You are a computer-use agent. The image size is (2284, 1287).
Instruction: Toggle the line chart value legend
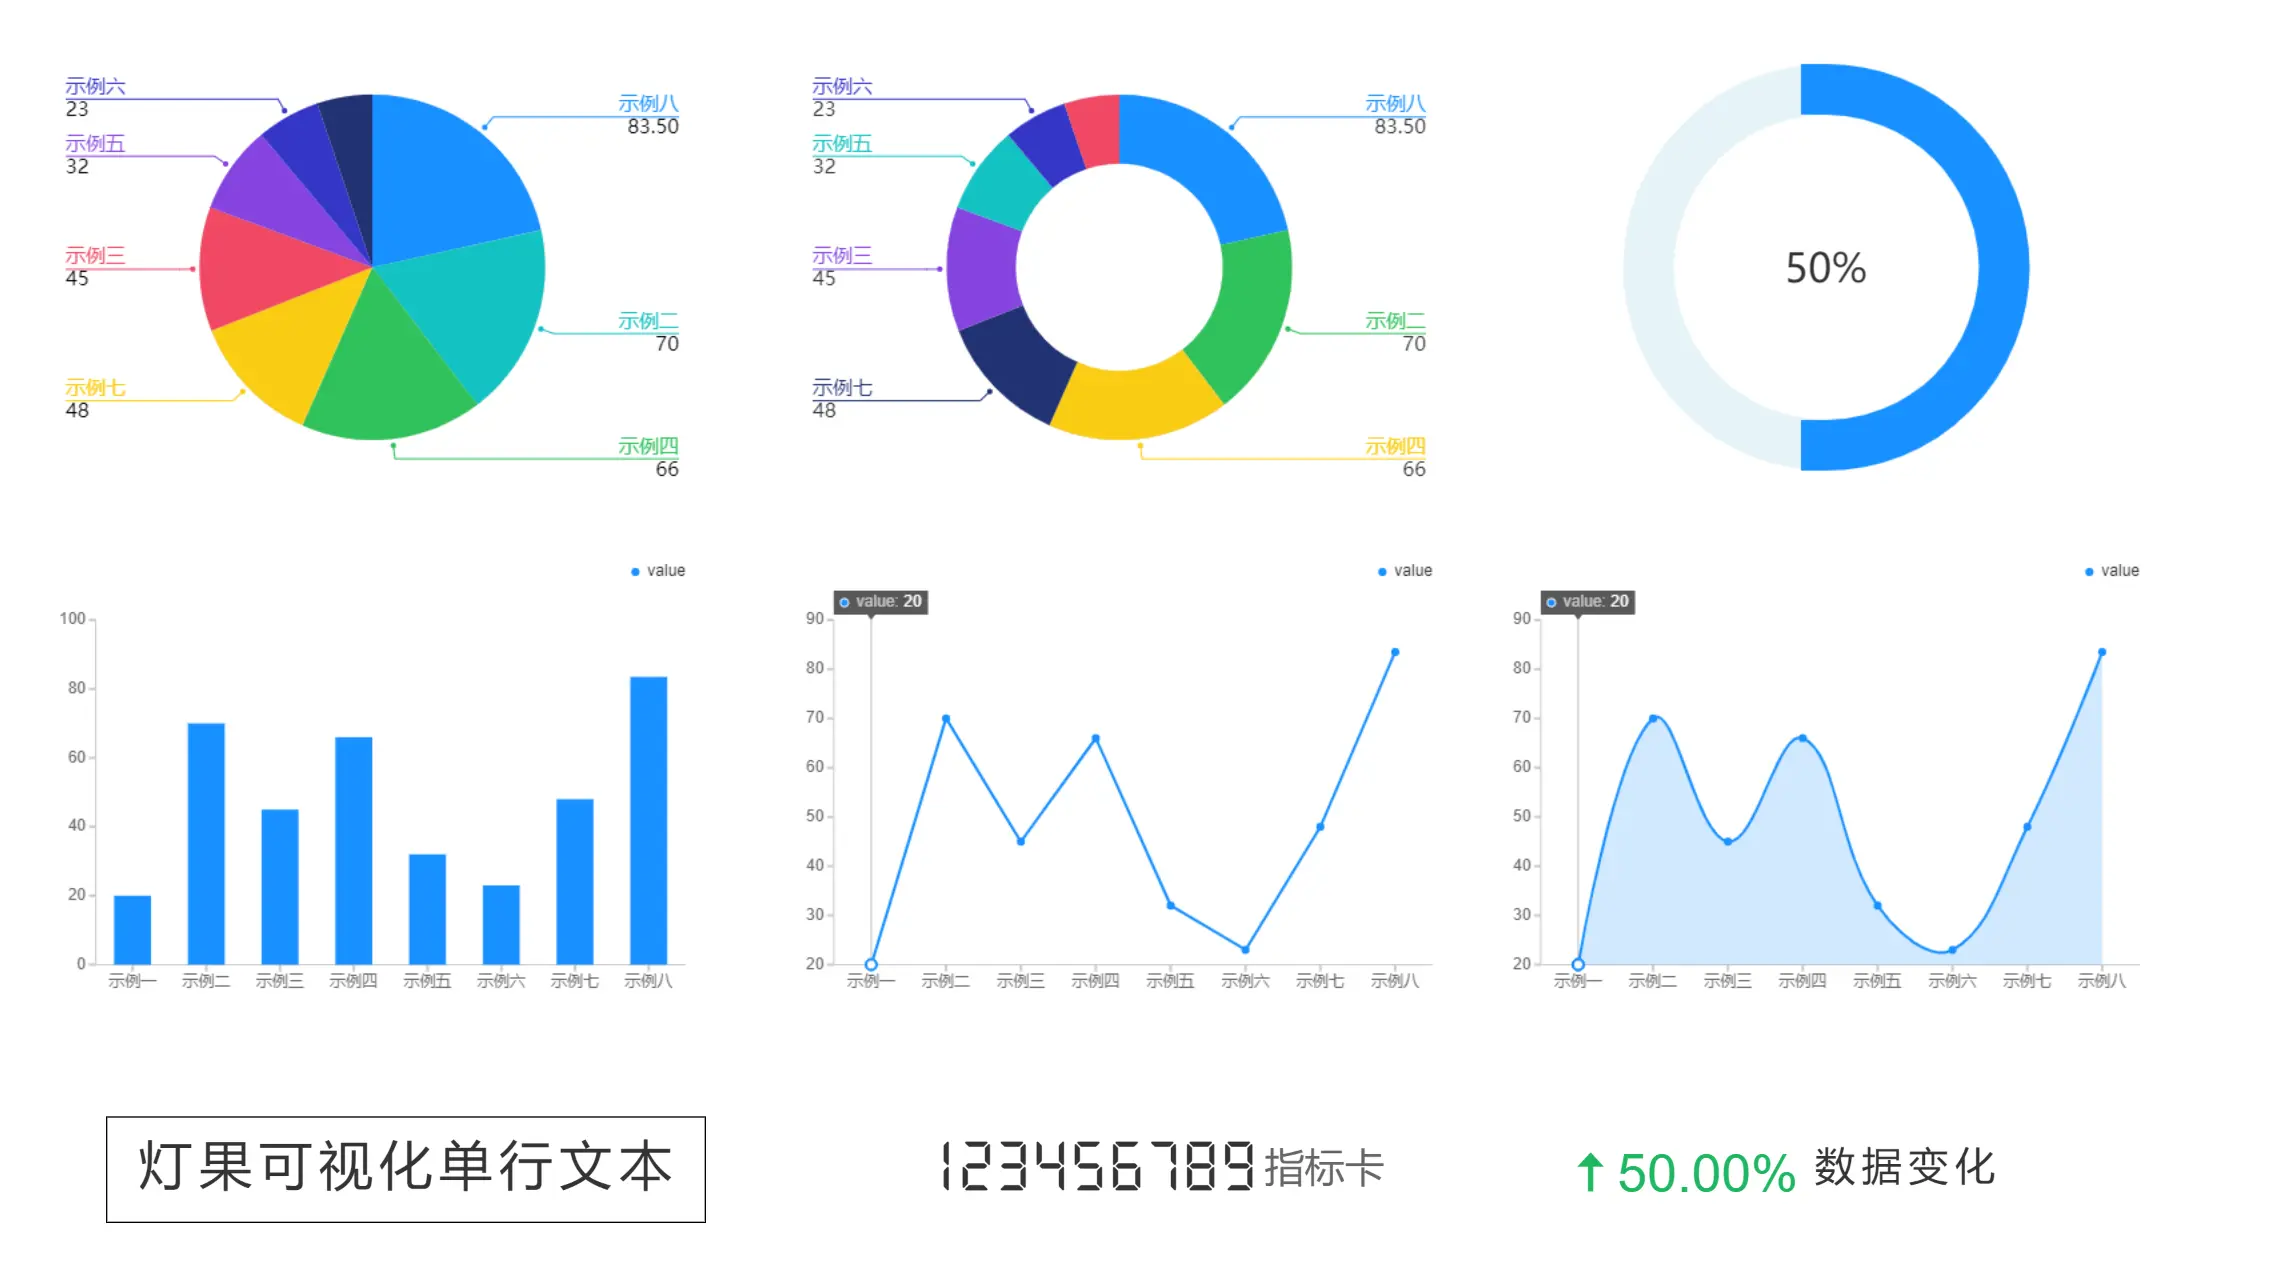point(1404,571)
